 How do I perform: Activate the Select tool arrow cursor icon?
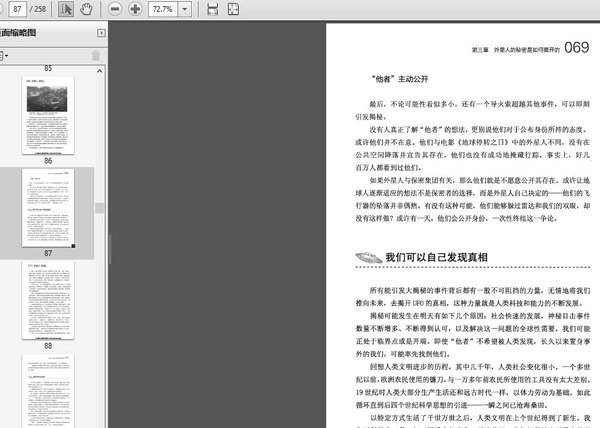coord(66,9)
